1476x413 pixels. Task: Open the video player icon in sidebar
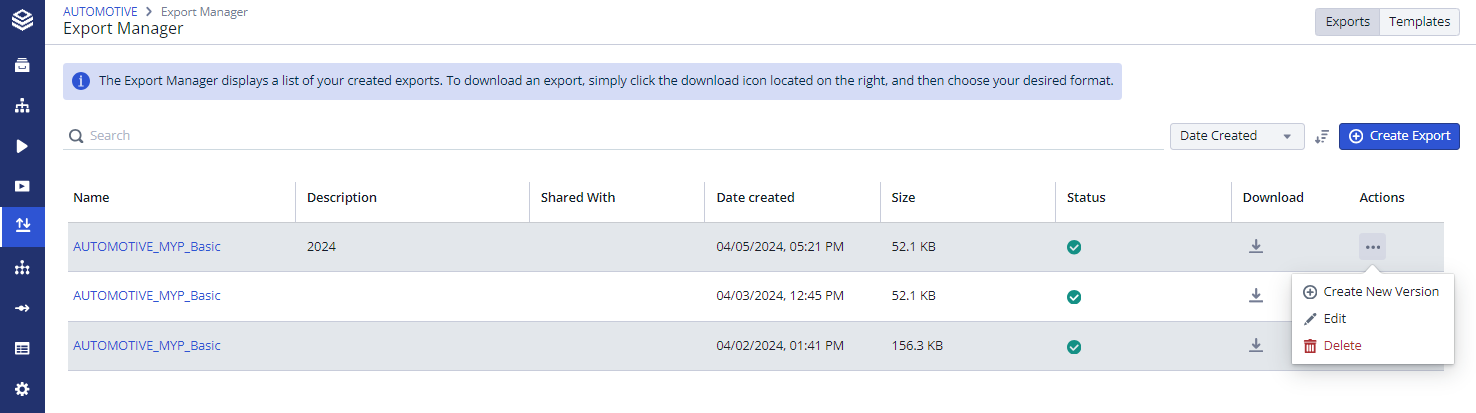[x=22, y=186]
